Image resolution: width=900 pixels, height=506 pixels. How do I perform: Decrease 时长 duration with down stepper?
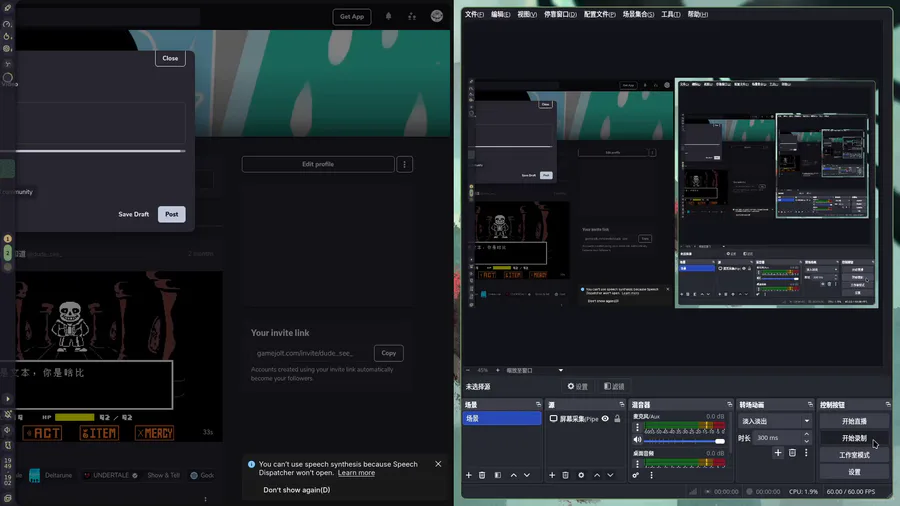click(x=806, y=441)
